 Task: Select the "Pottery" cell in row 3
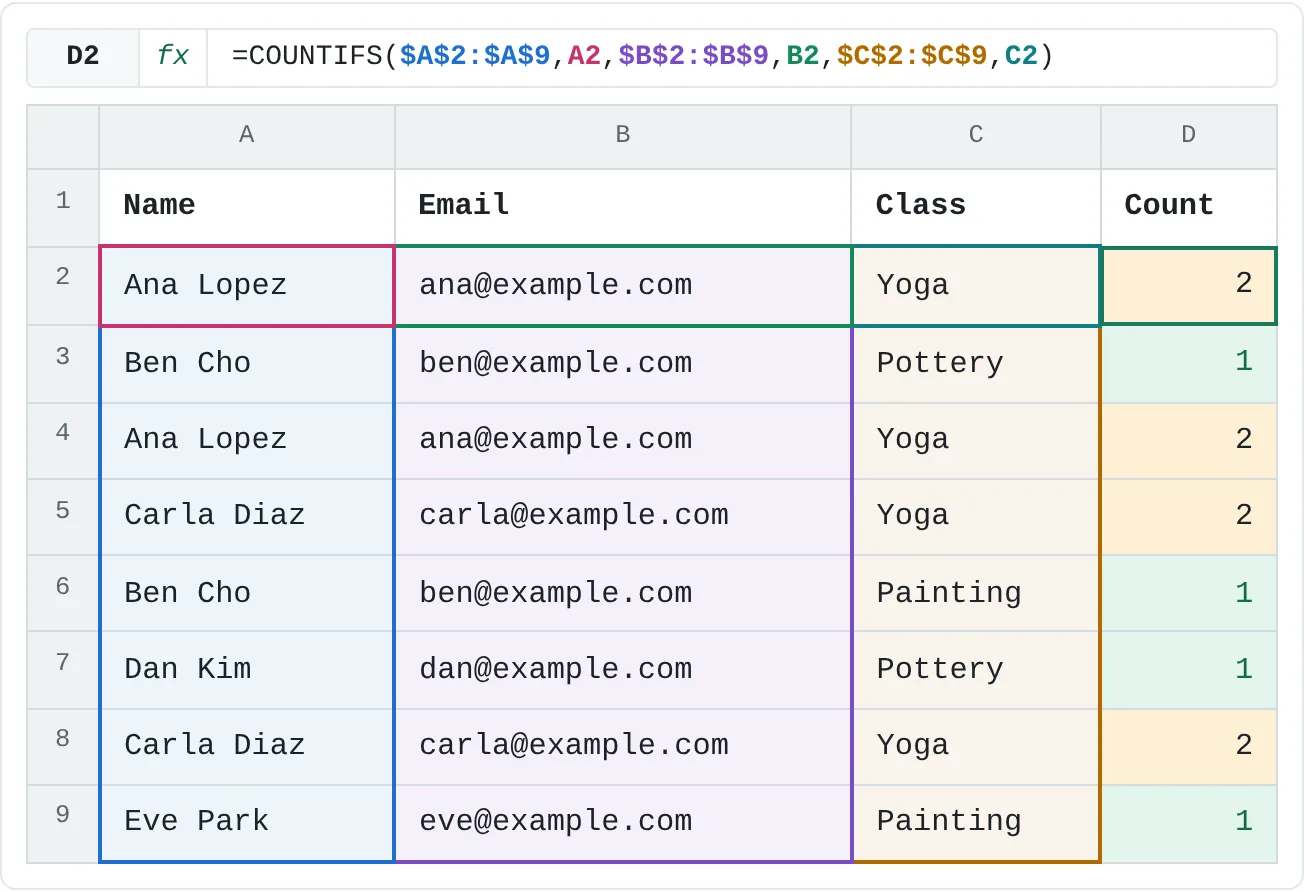coord(976,363)
